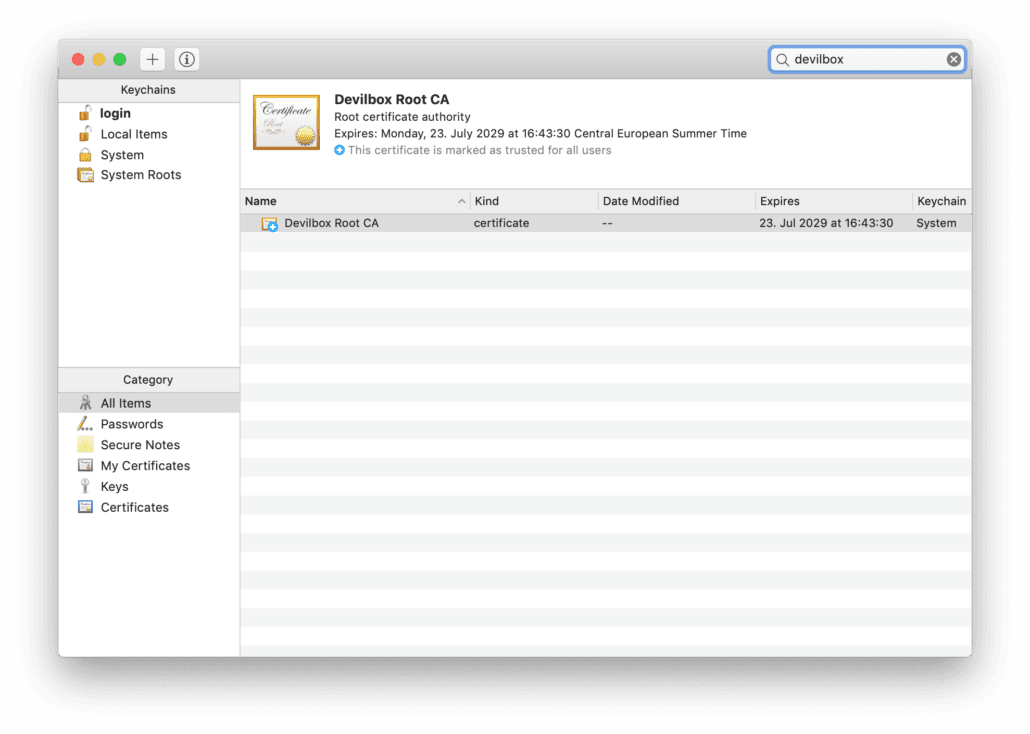Switch to the Secure Notes category
The height and width of the screenshot is (734, 1030).
[140, 445]
